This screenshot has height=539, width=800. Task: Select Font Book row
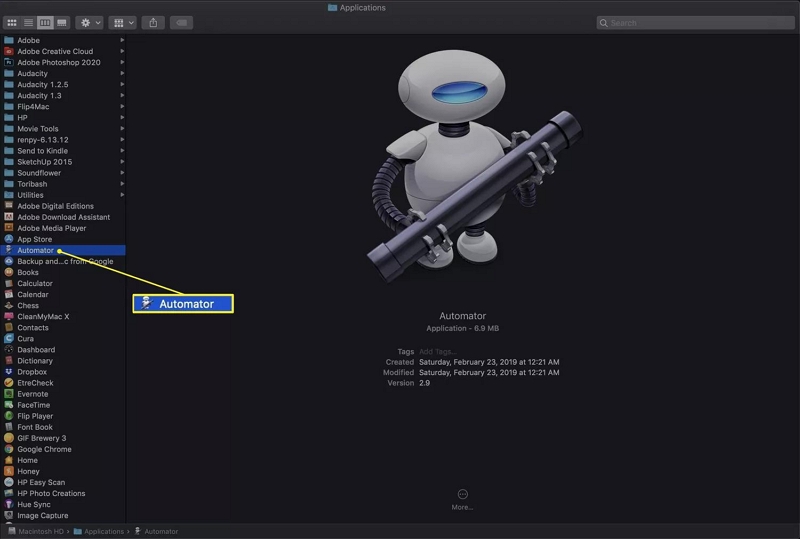tap(63, 427)
